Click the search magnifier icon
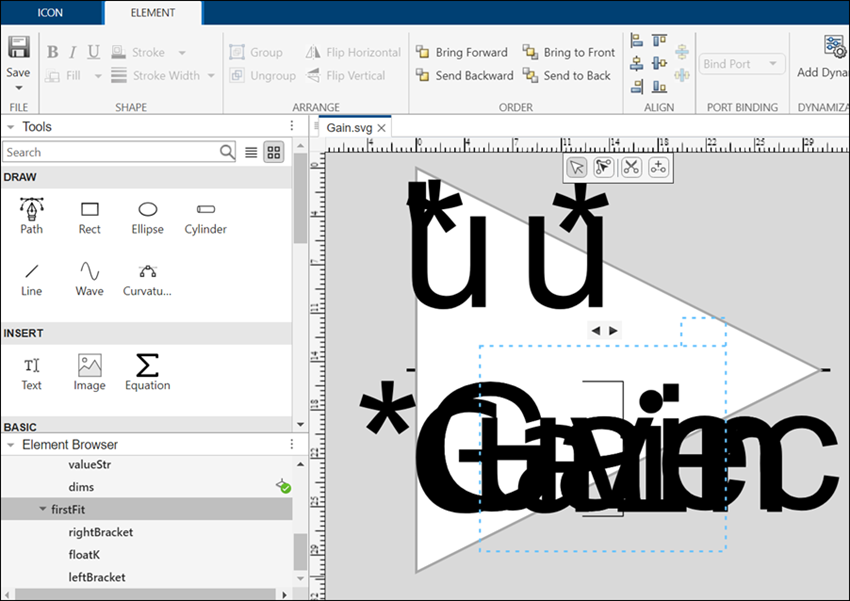The width and height of the screenshot is (850, 601). point(227,152)
